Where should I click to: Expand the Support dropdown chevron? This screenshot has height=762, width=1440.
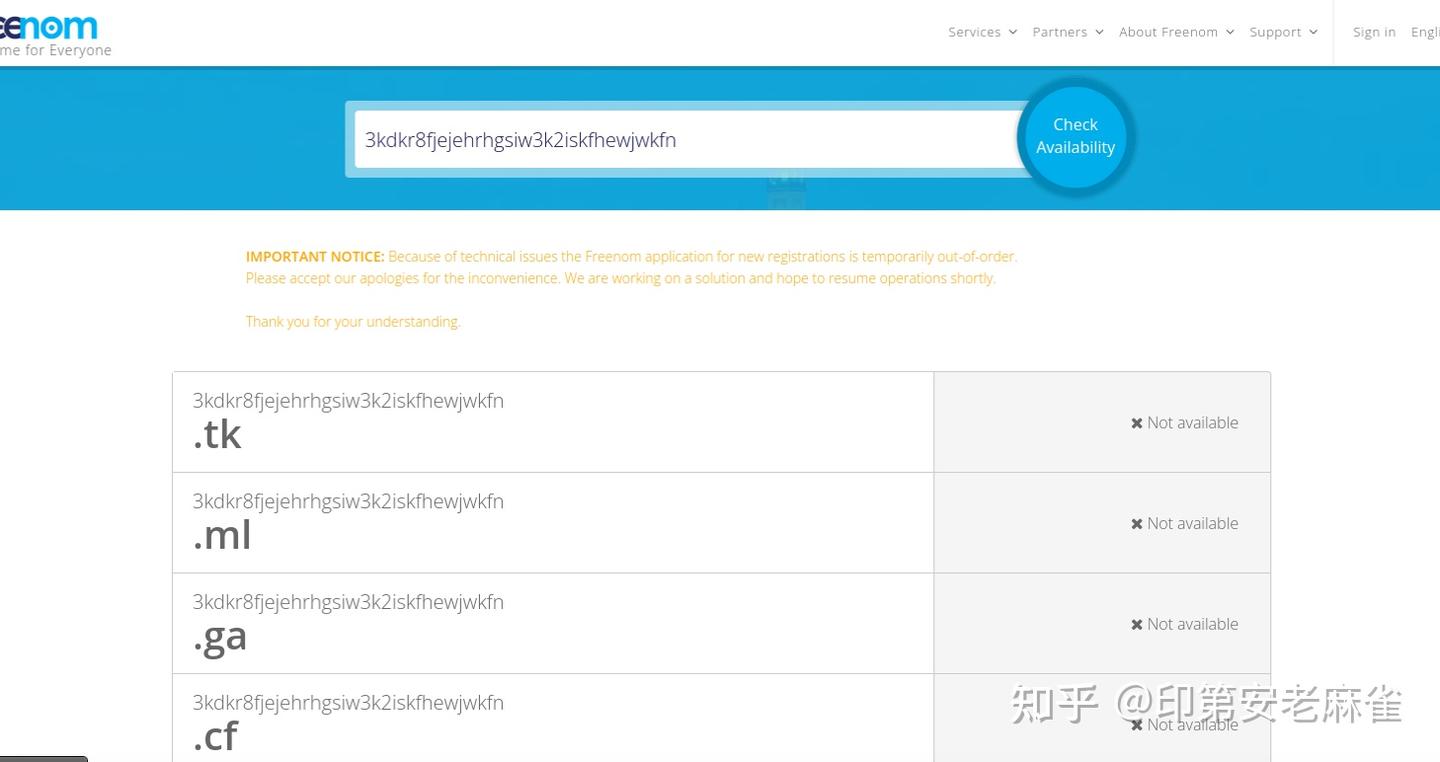click(x=1313, y=31)
